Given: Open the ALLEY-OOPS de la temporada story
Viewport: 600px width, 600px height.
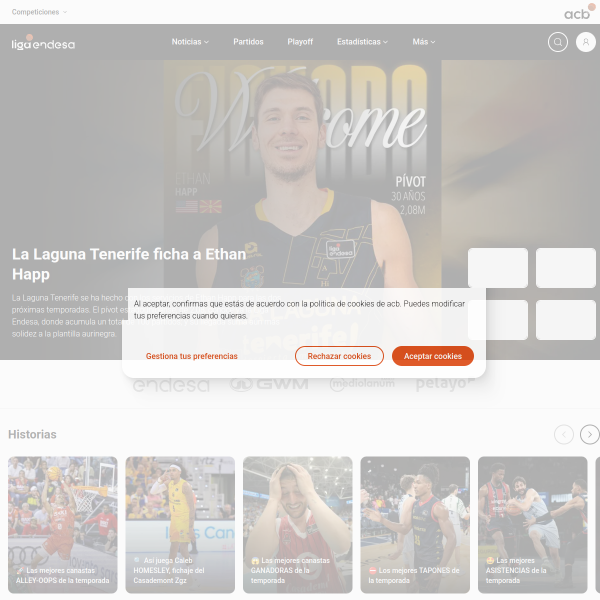Looking at the screenshot, I should point(63,525).
